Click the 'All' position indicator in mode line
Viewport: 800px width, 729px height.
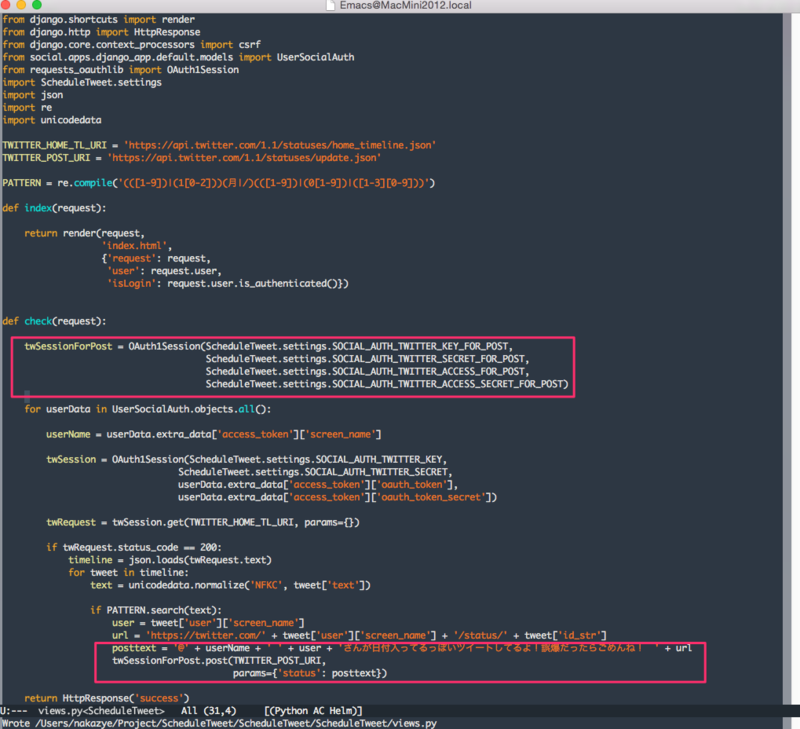[189, 711]
